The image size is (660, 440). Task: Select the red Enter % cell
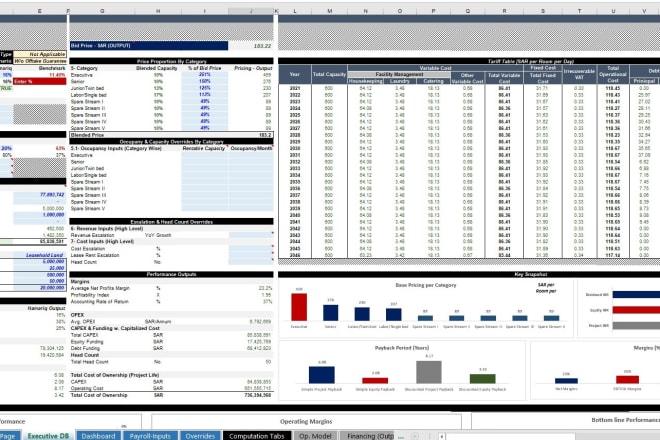40,81
